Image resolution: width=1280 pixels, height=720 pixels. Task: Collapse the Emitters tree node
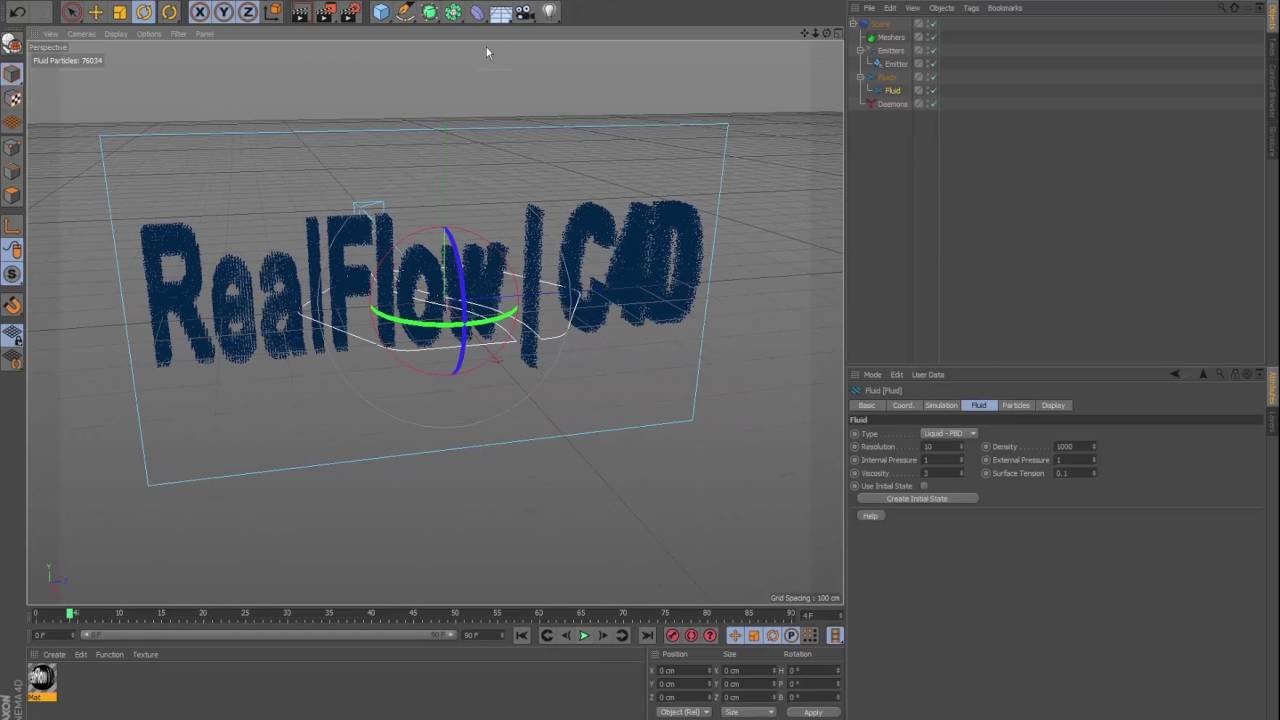point(860,50)
